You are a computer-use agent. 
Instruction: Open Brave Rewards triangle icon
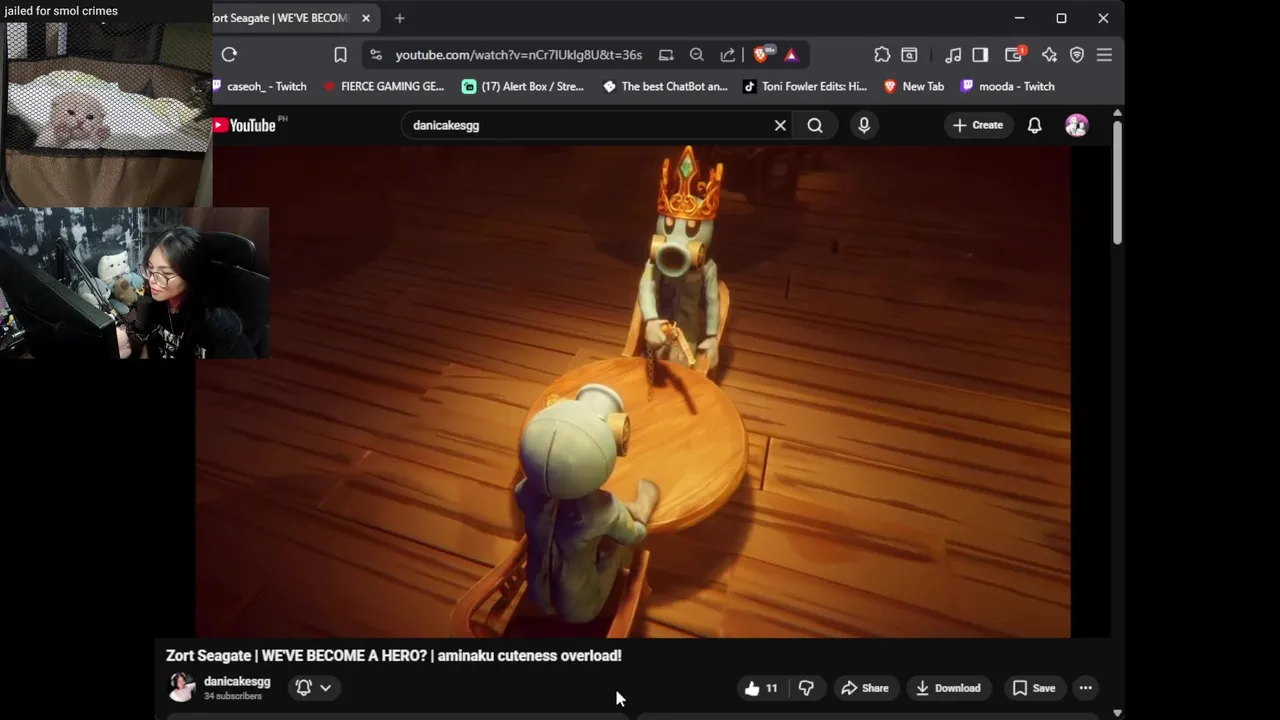[791, 55]
